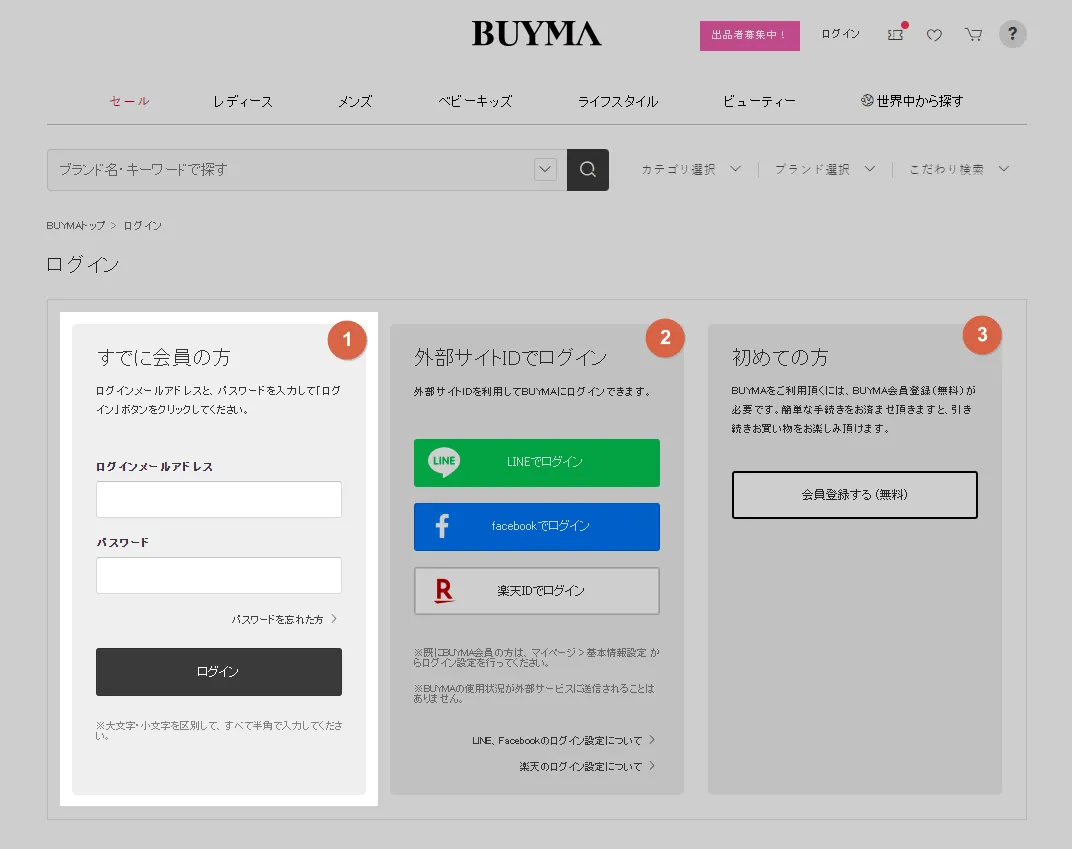This screenshot has height=849, width=1072.
Task: Click the LINE logo icon
Action: 444,461
